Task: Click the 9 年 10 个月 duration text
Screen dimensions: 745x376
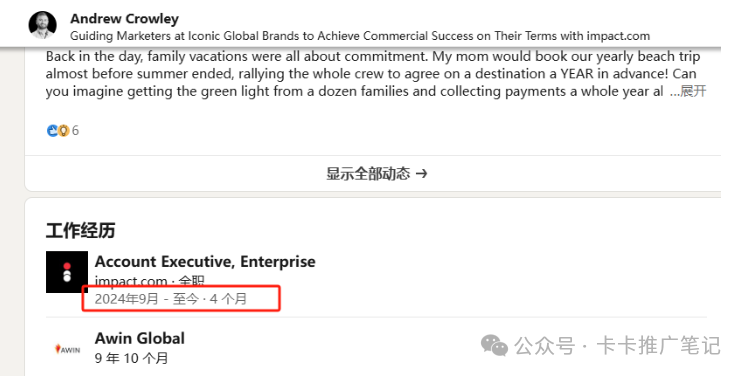Action: click(x=132, y=358)
